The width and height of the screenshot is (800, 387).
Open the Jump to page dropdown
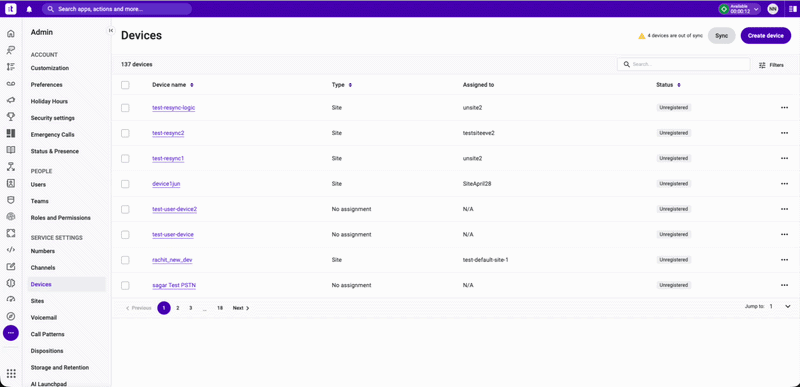(x=781, y=306)
